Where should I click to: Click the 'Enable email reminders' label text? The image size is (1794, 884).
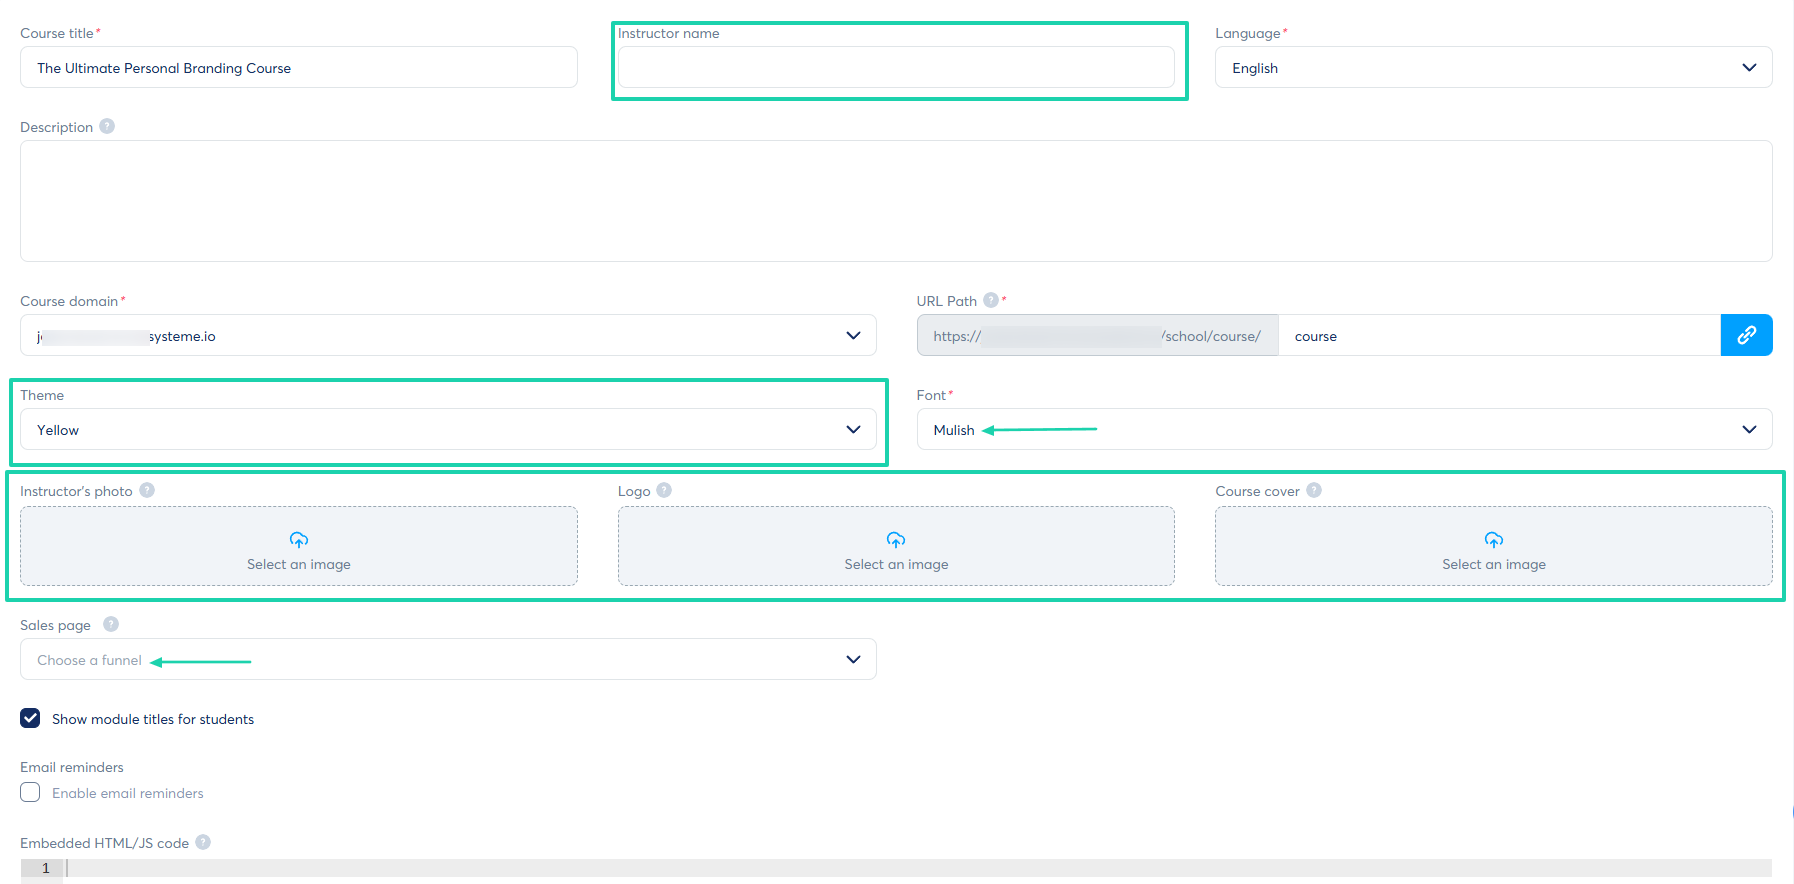tap(128, 793)
